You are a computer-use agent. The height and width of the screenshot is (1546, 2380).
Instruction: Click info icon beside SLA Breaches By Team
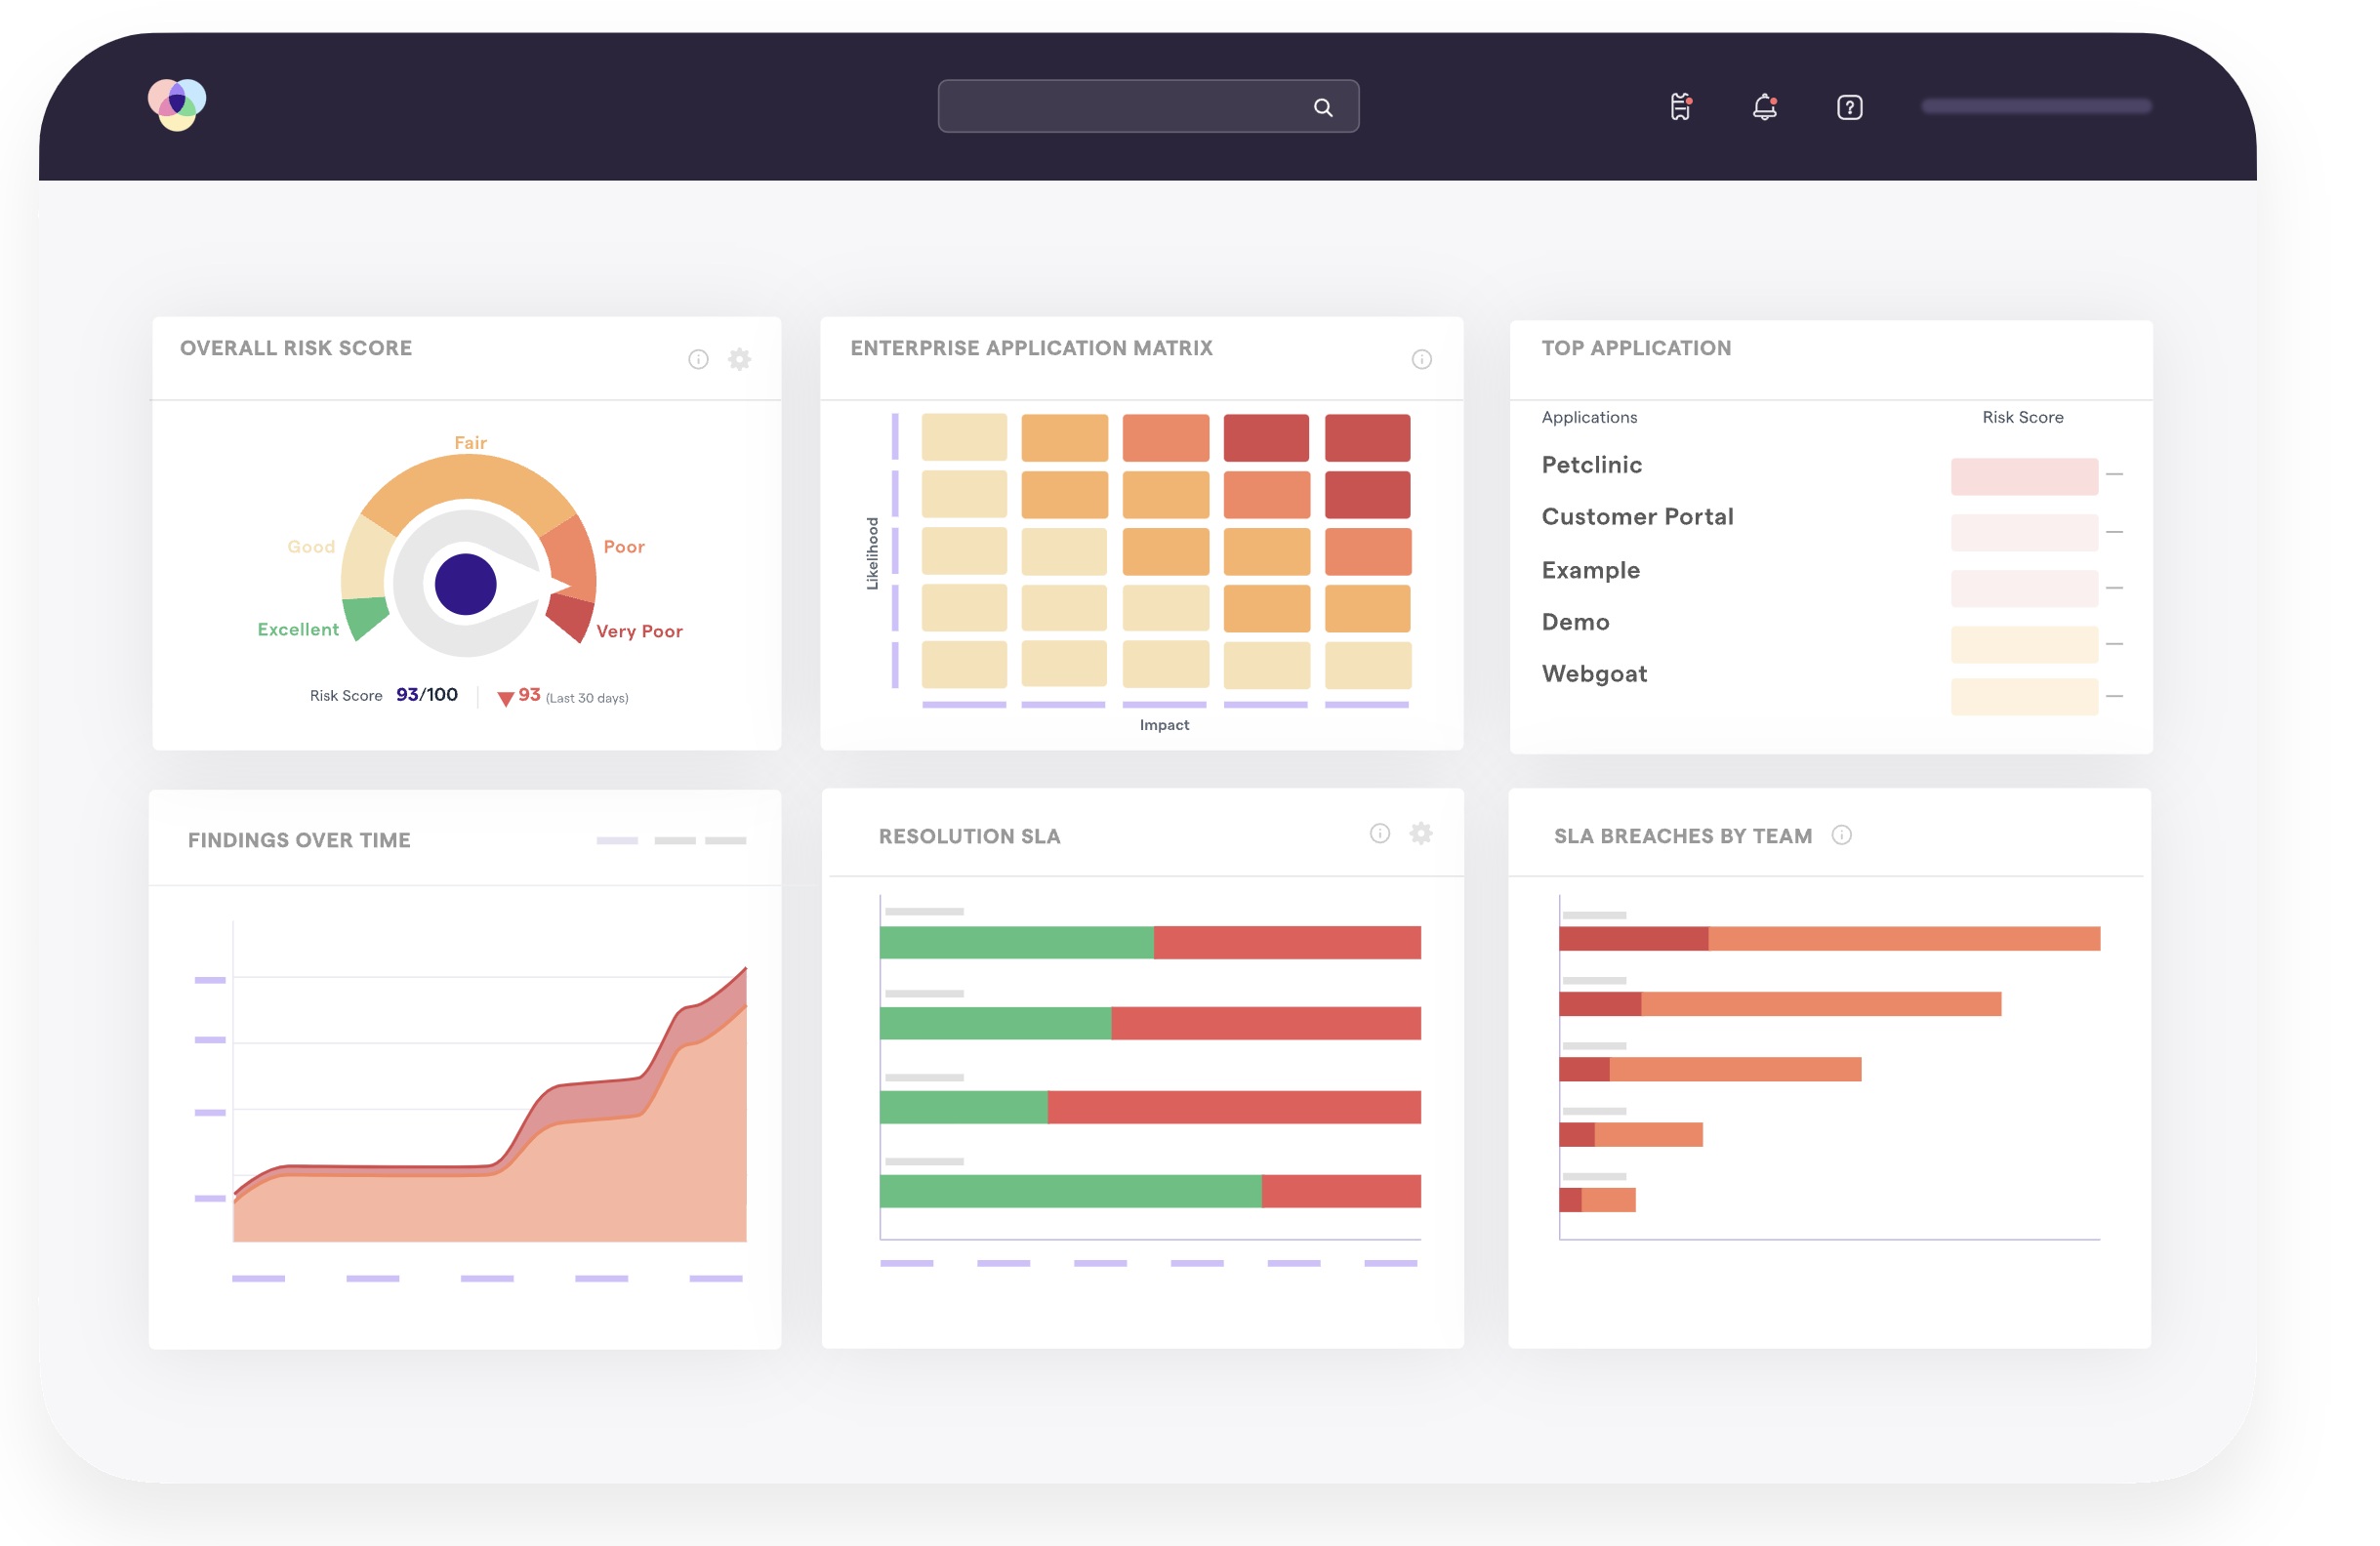(1841, 835)
